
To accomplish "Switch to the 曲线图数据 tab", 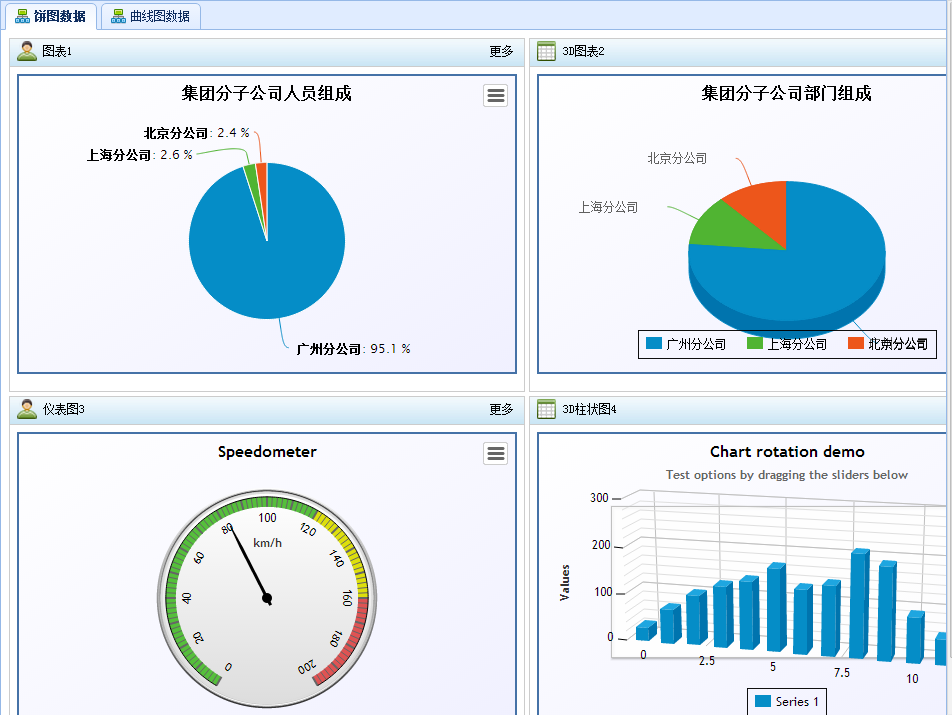I will point(151,16).
